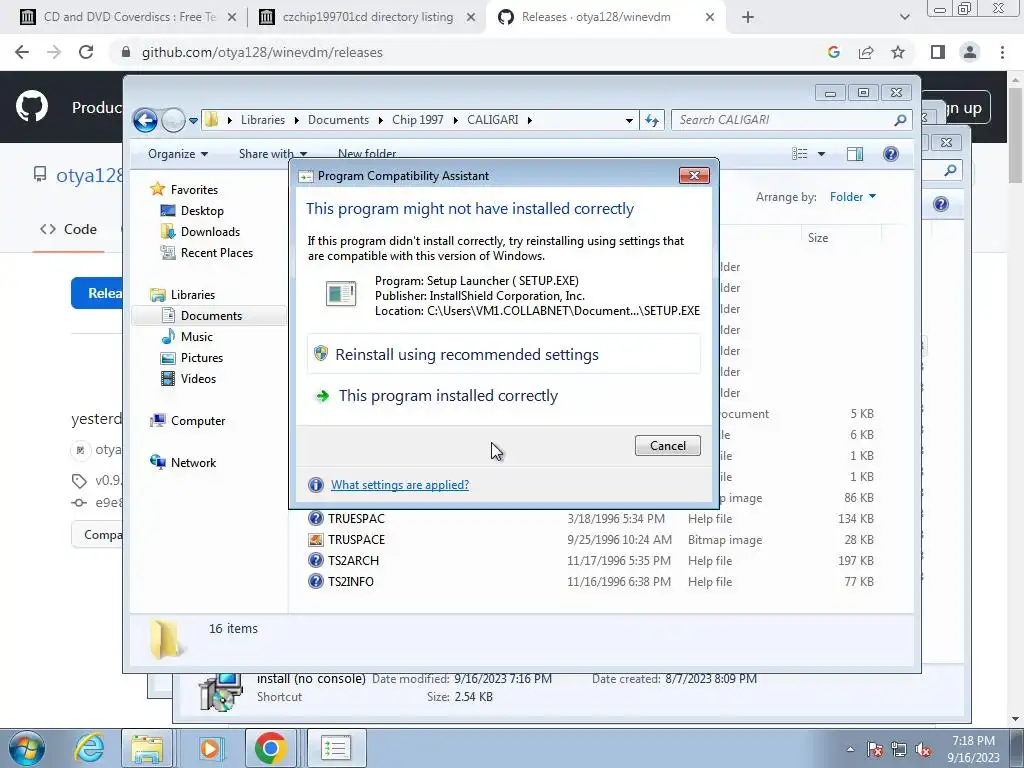
Task: Sort files by the Size column
Action: coord(841,238)
